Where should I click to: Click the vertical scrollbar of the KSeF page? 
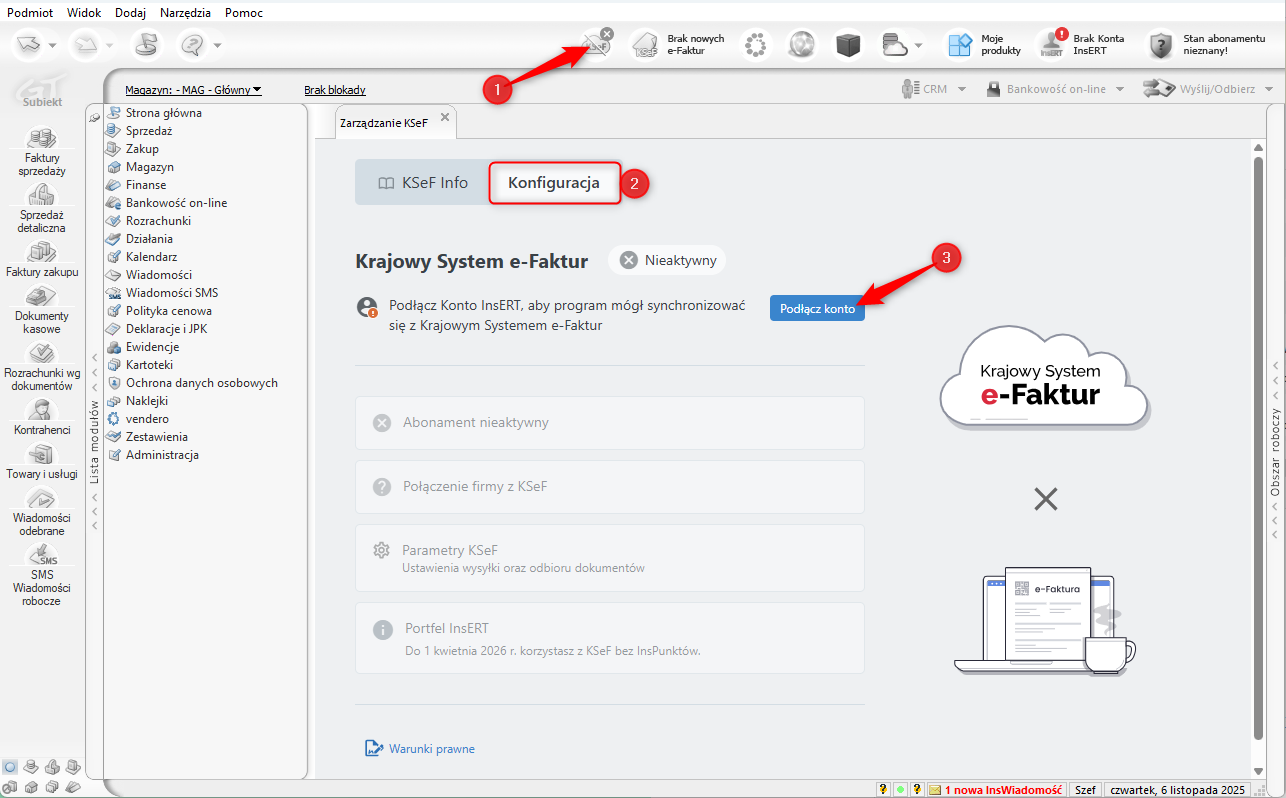[x=1258, y=447]
